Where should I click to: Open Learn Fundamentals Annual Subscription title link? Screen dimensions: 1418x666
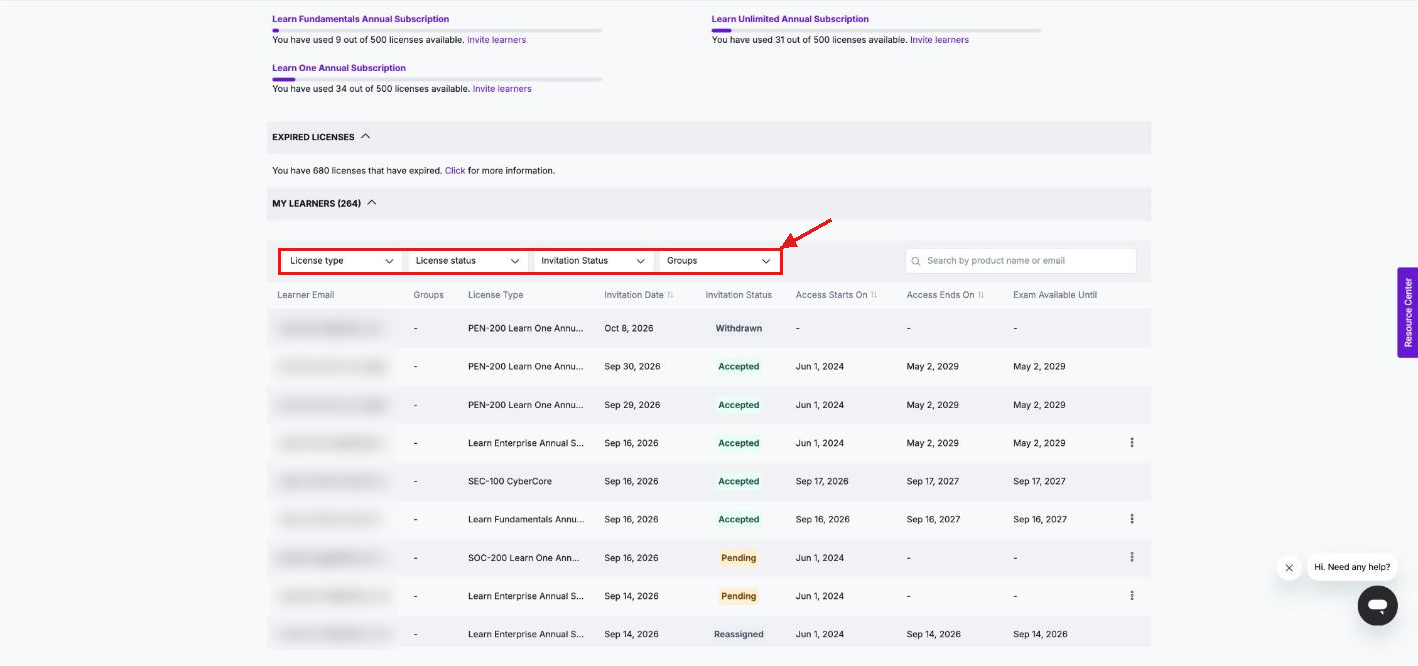pyautogui.click(x=361, y=19)
